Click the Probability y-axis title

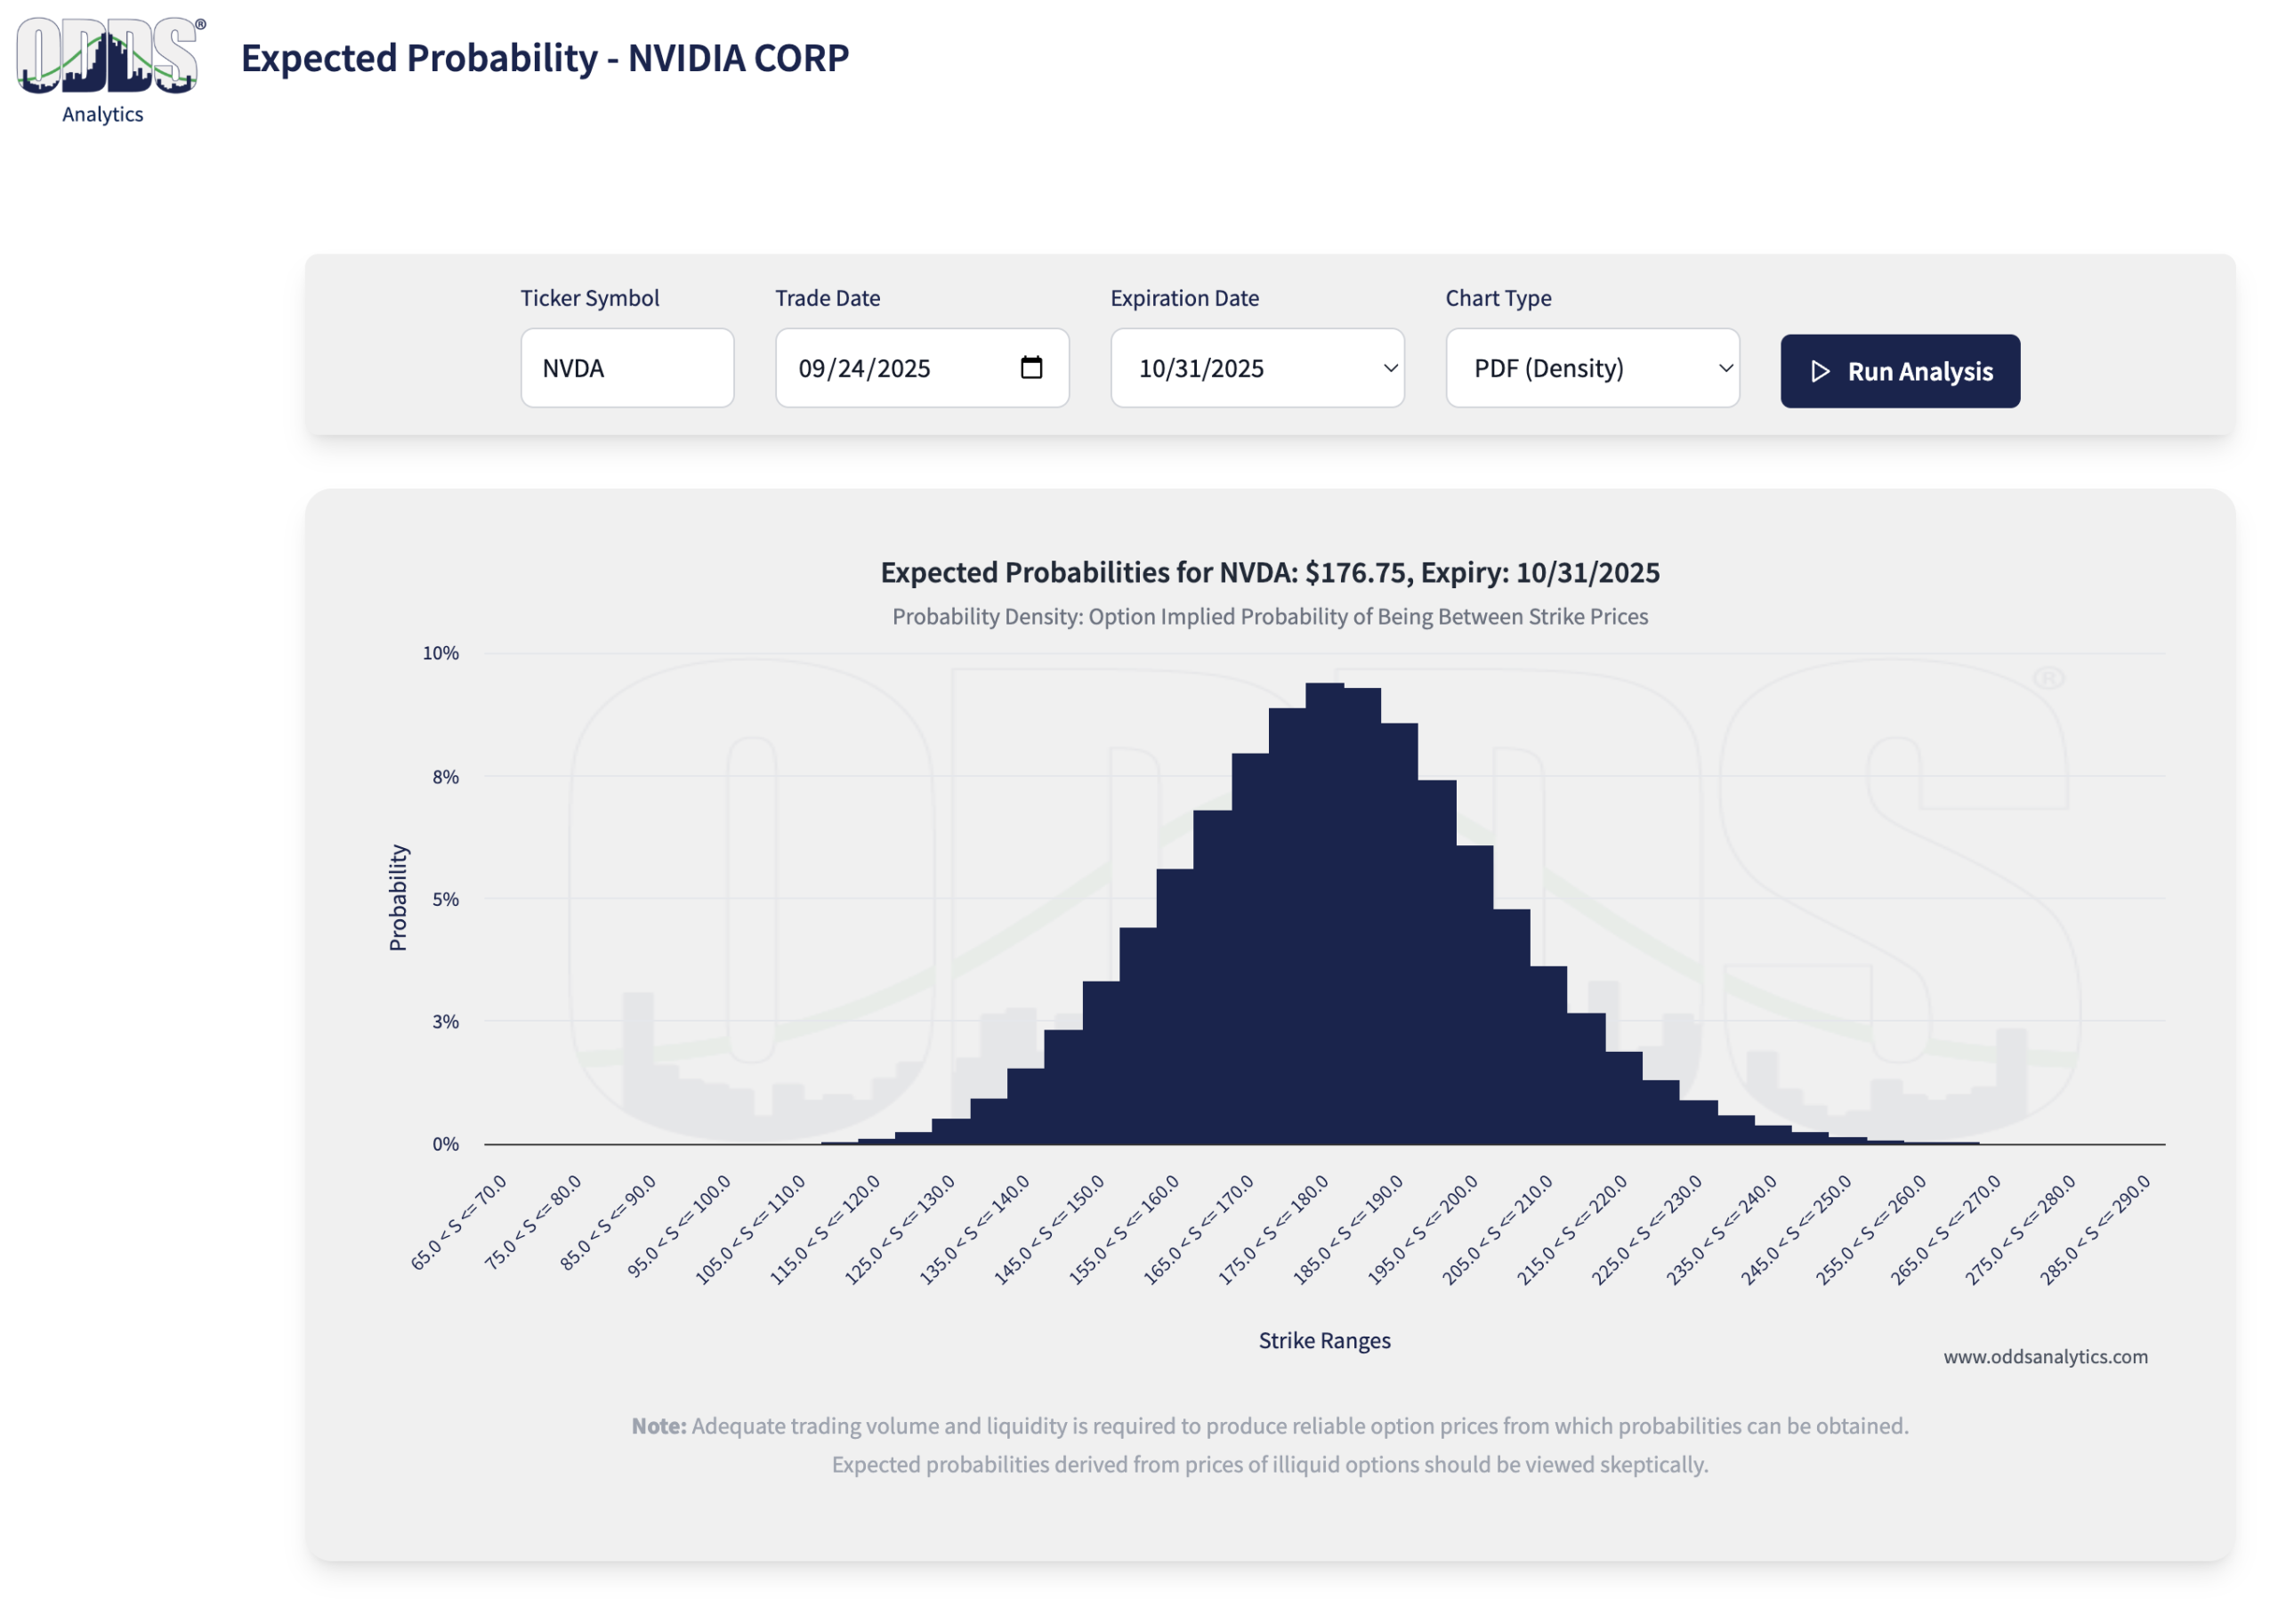[398, 897]
